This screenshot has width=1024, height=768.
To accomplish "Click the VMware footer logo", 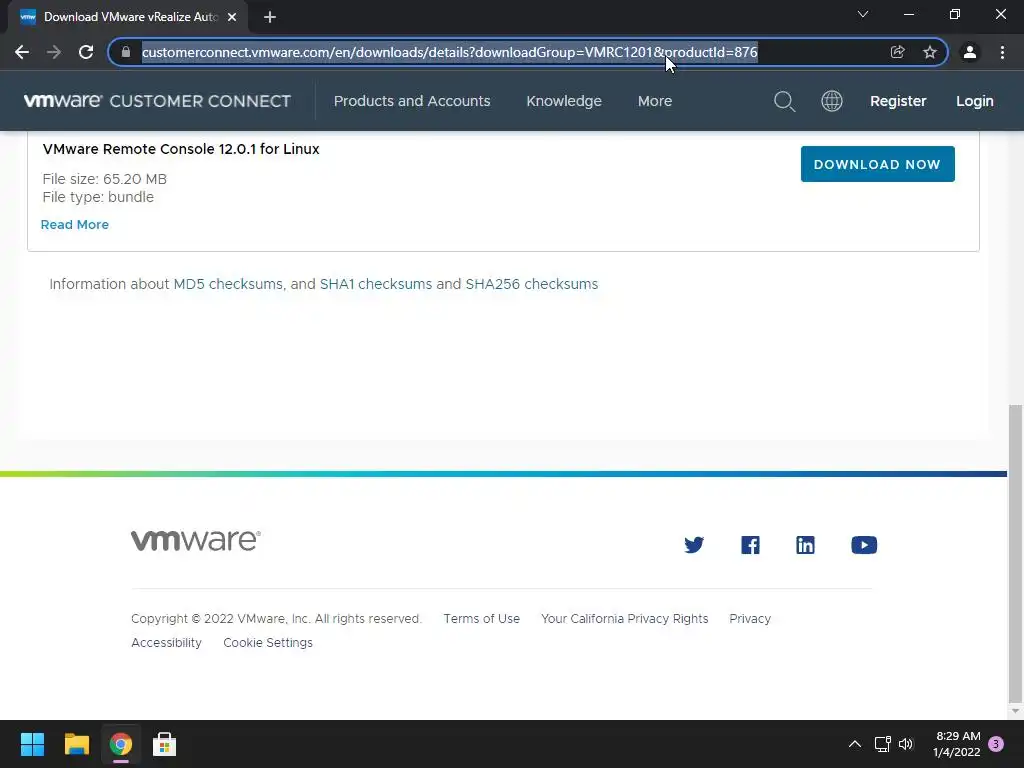I will (x=196, y=541).
